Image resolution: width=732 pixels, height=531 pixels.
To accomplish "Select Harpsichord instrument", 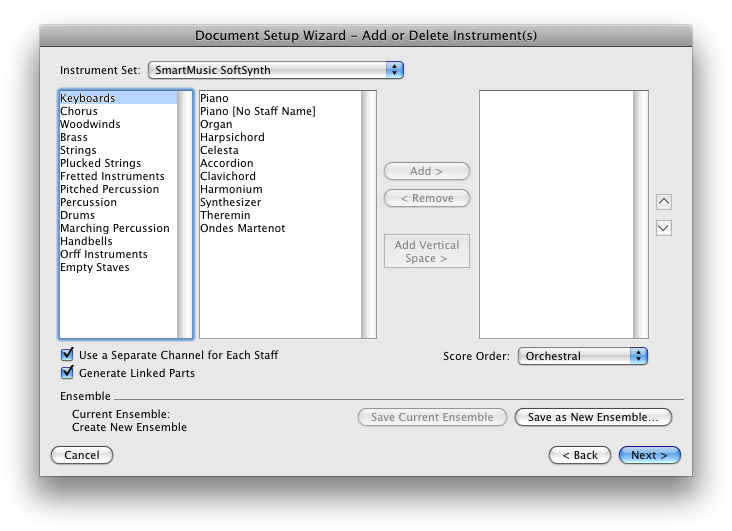I will pos(281,137).
